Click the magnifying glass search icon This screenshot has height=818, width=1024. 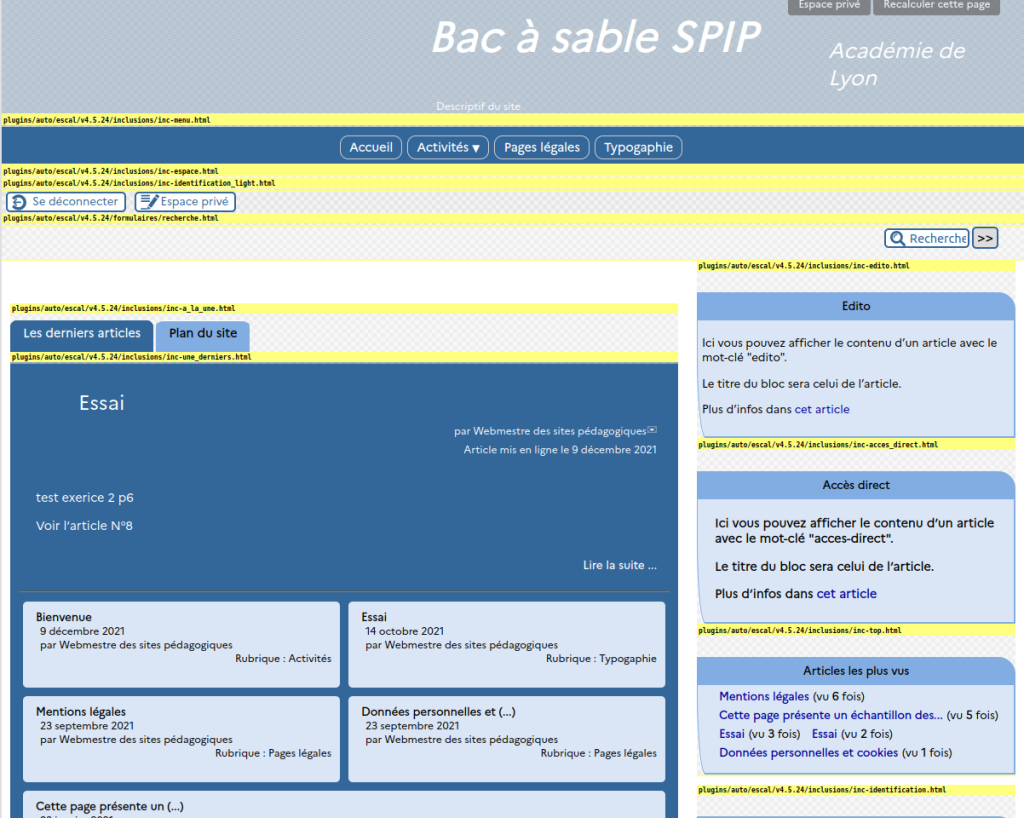pyautogui.click(x=896, y=239)
